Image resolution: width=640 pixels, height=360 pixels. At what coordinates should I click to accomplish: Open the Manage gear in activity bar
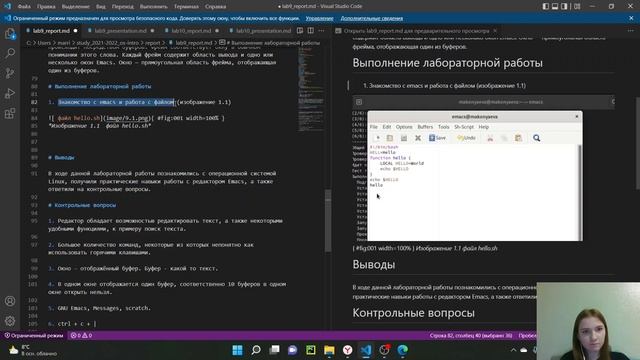pos(10,321)
